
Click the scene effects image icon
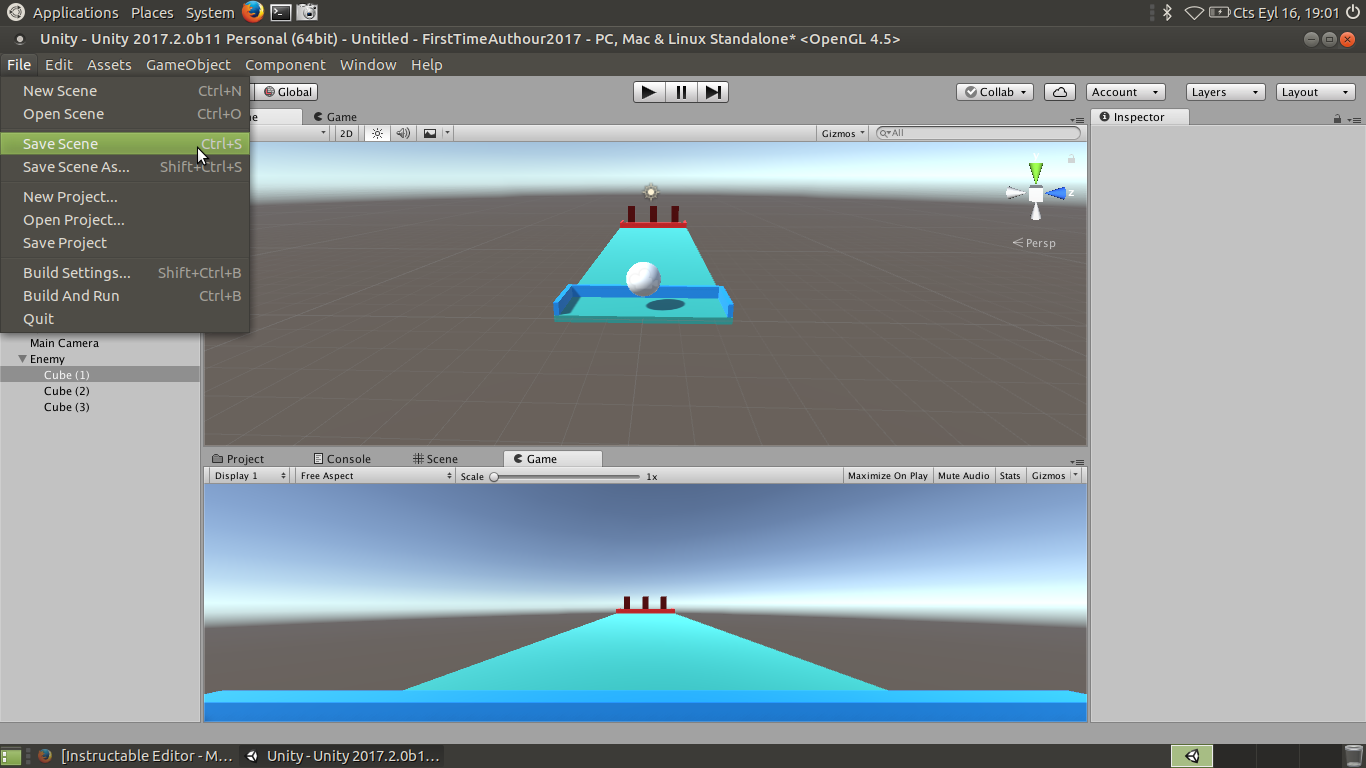point(430,133)
